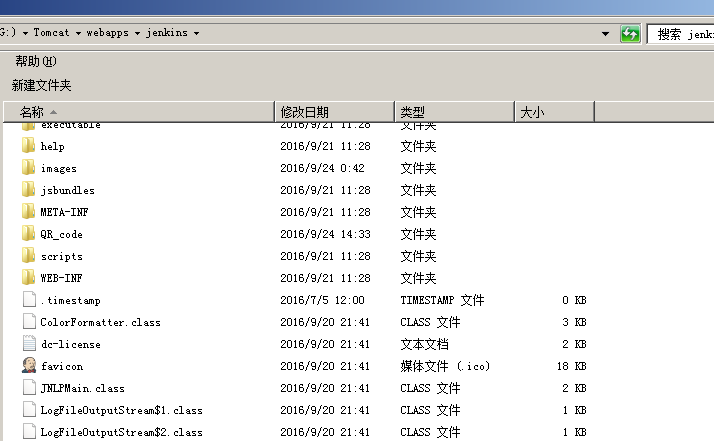Click the QR_code date 2016/9/24 14:33

tap(325, 234)
